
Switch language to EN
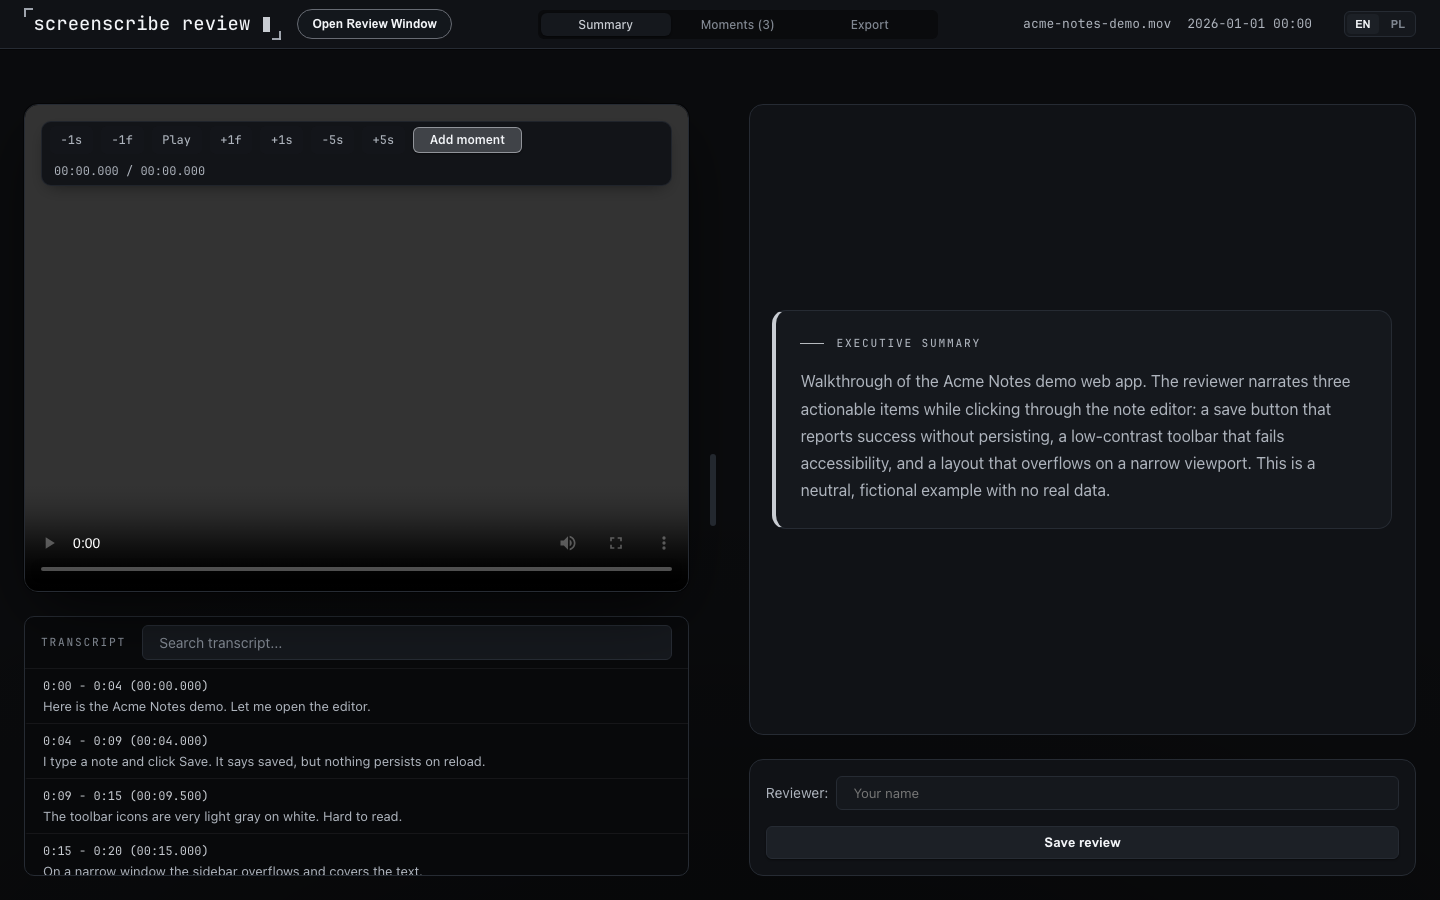pos(1362,24)
